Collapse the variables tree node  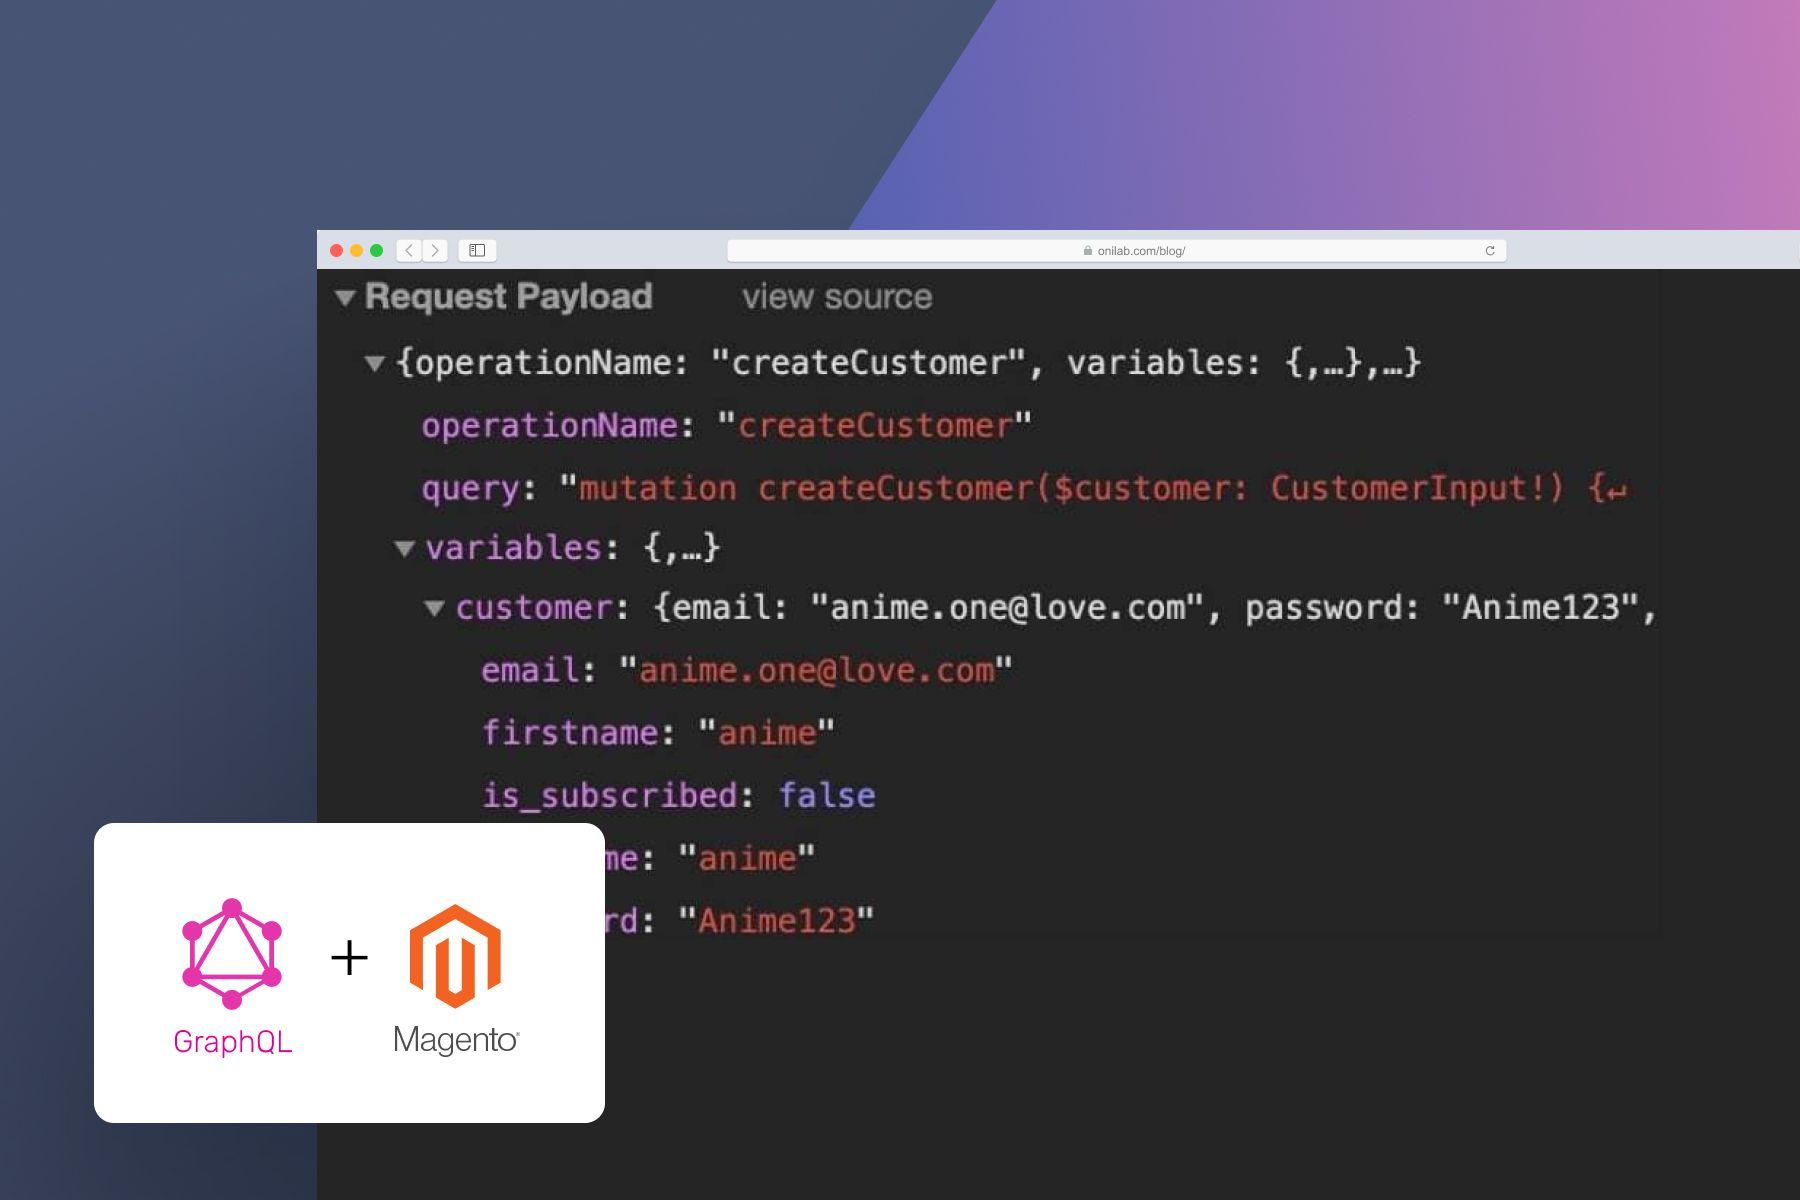click(405, 548)
